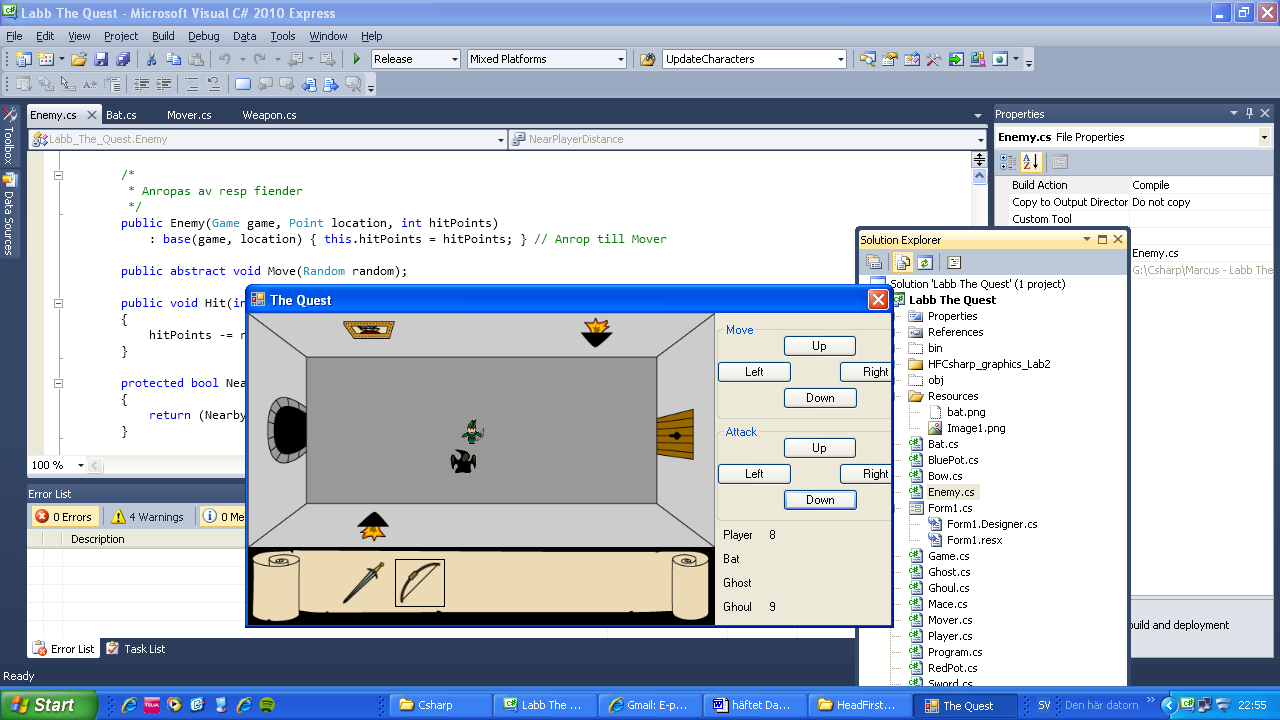The width and height of the screenshot is (1280, 720).
Task: Switch to the Bat.cs tab
Action: (x=121, y=115)
